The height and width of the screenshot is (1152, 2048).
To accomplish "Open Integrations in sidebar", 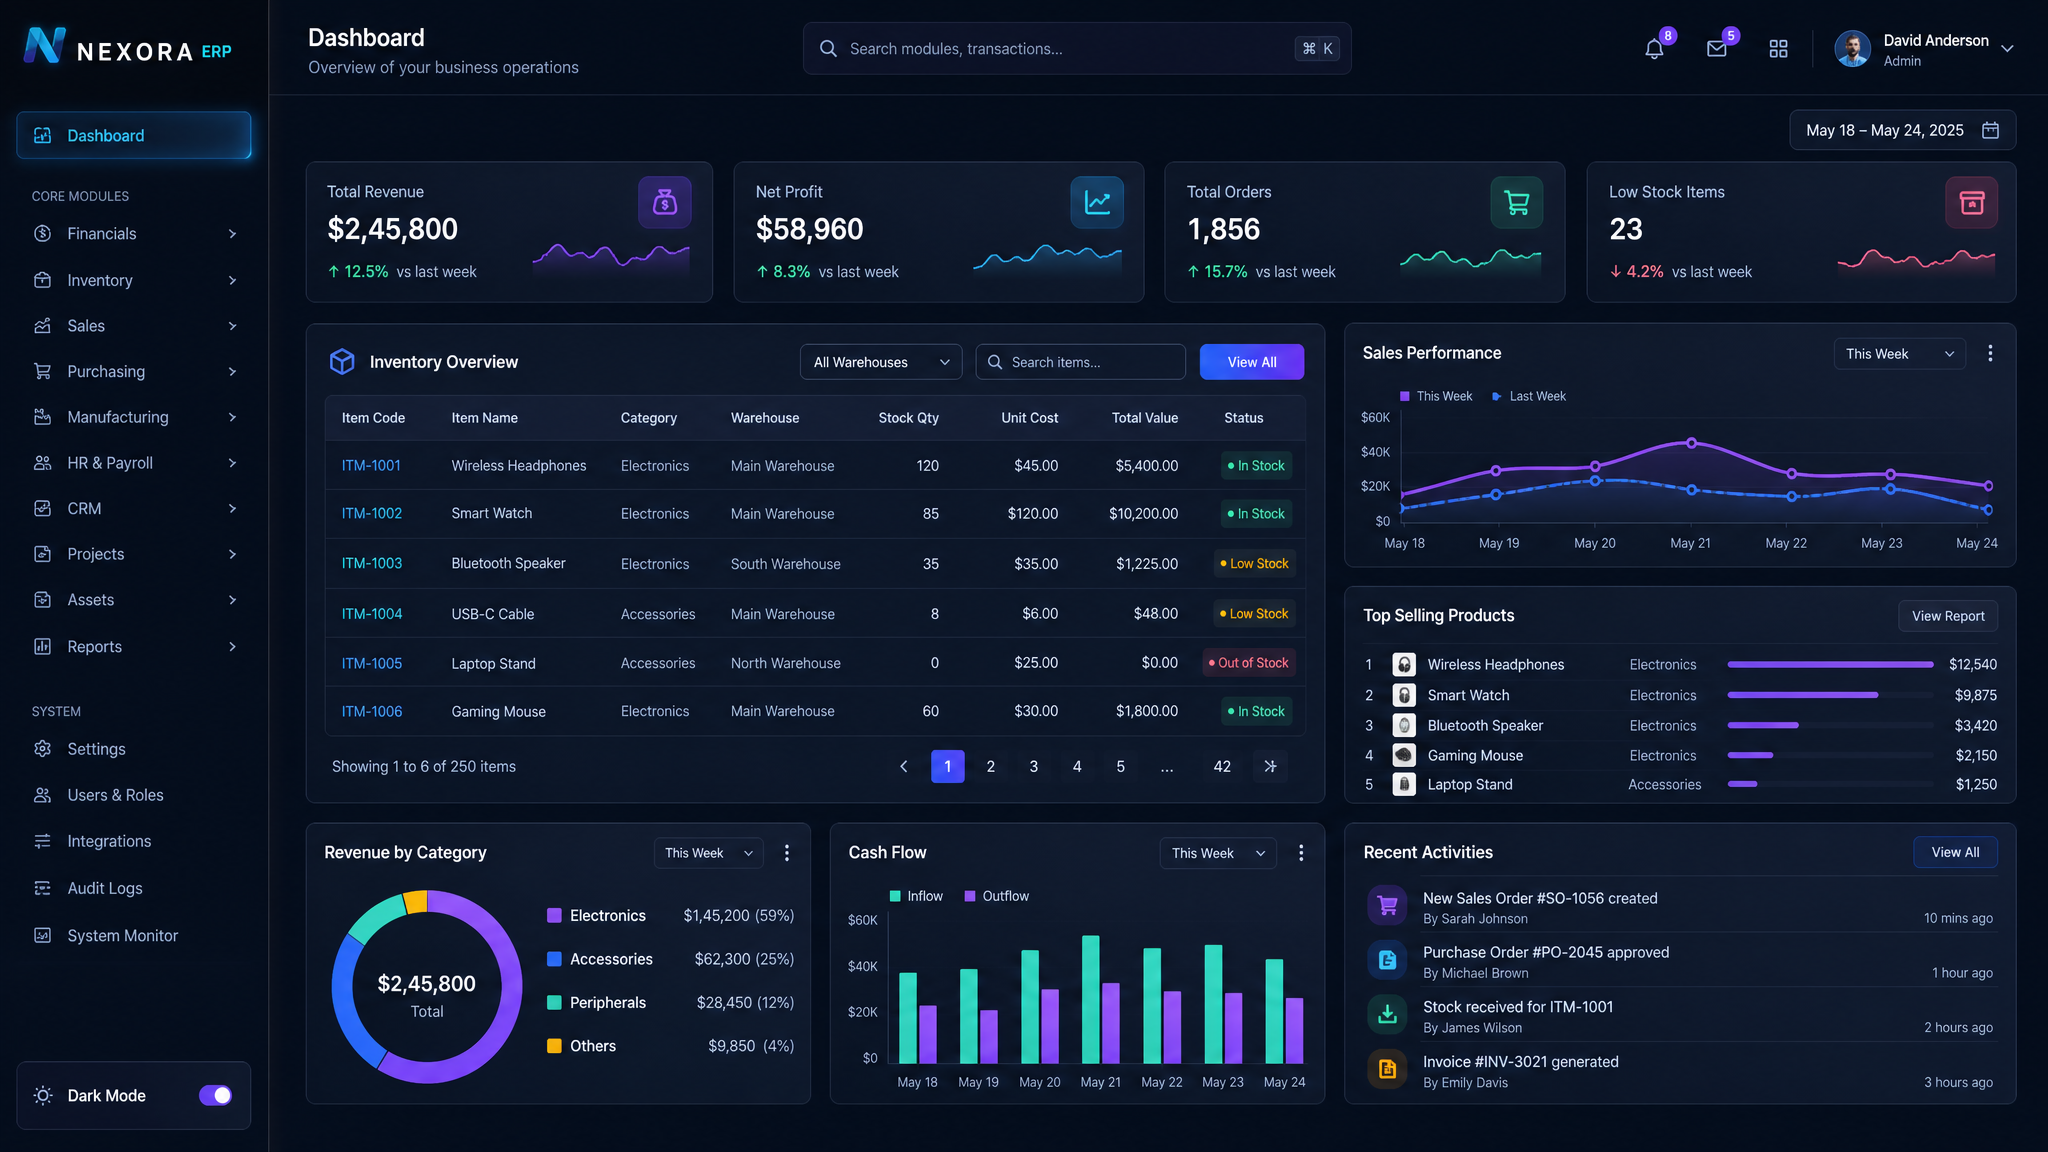I will 134,842.
